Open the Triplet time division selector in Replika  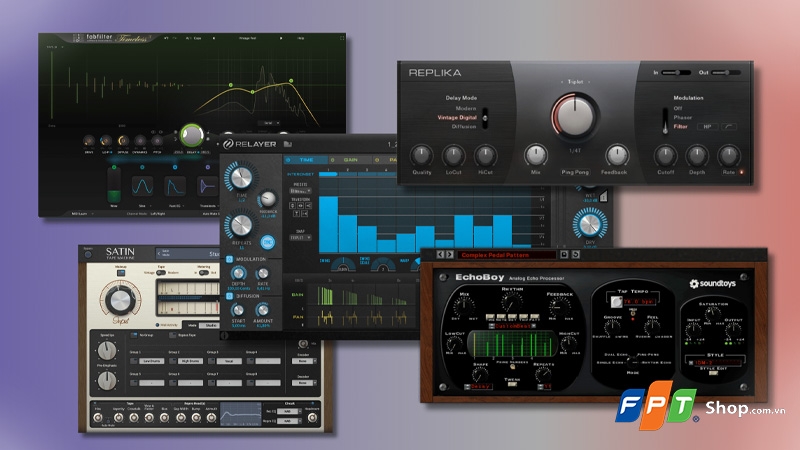[575, 82]
